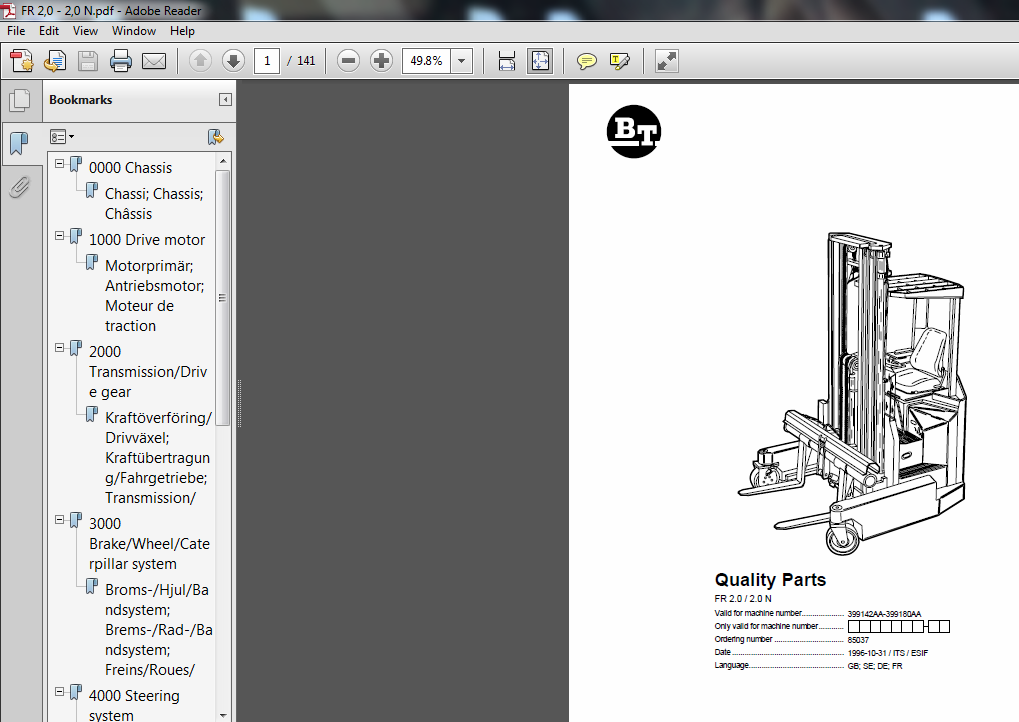The image size is (1019, 722).
Task: Switch to read mode fullscreen icon
Action: click(667, 61)
